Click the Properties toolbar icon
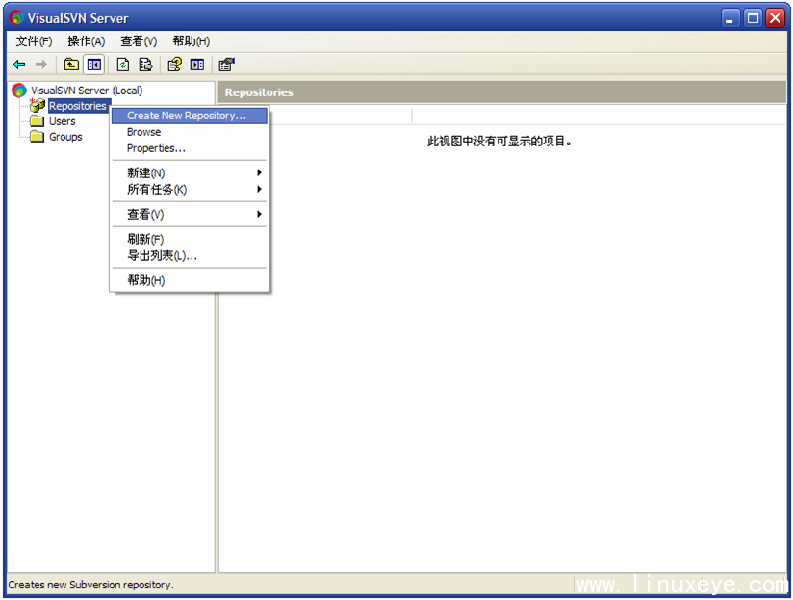This screenshot has height=600, width=793. [x=226, y=64]
